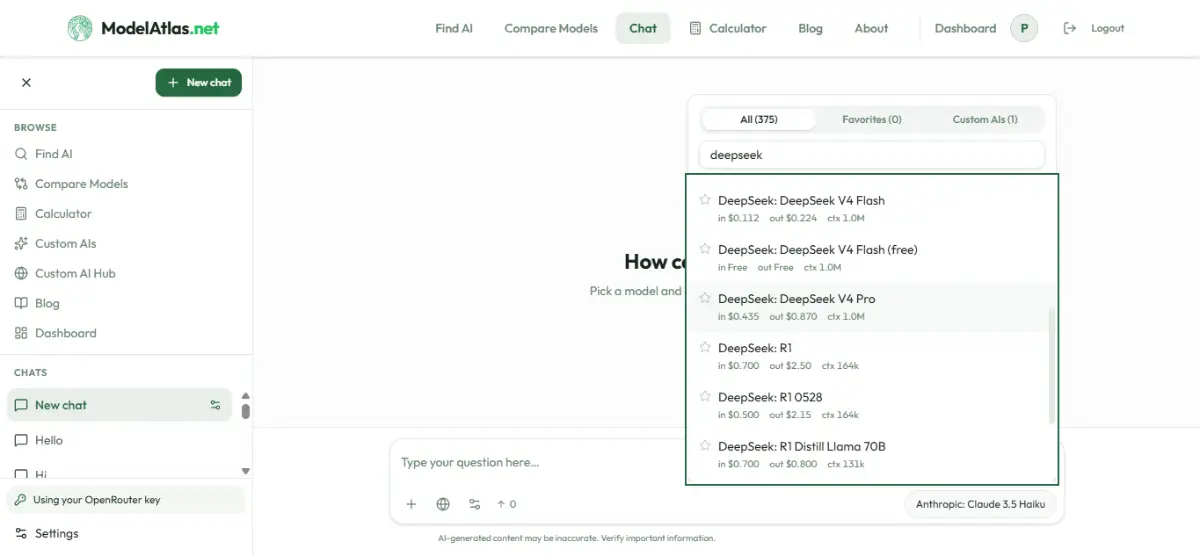Select model DeepSeek: DeepSeek V4 Pro

pyautogui.click(x=868, y=307)
